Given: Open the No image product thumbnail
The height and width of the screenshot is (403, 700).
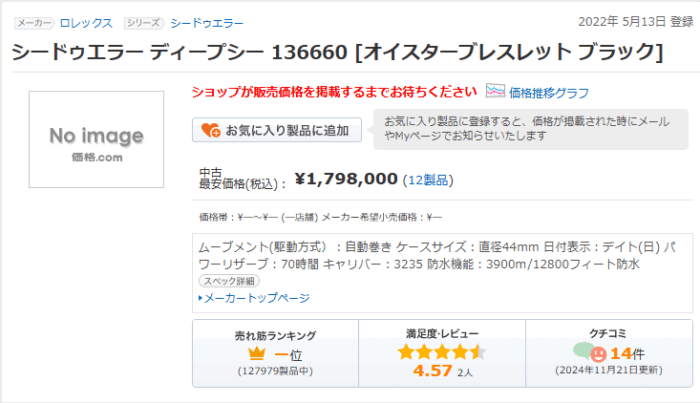Looking at the screenshot, I should [96, 139].
